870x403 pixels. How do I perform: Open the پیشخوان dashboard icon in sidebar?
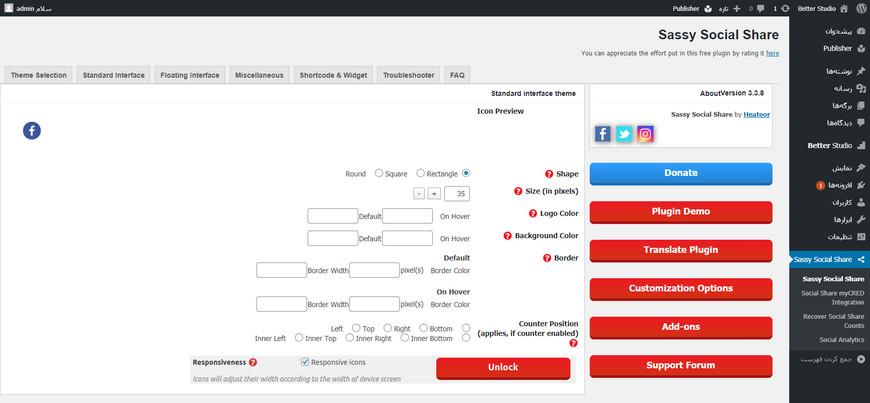click(861, 31)
